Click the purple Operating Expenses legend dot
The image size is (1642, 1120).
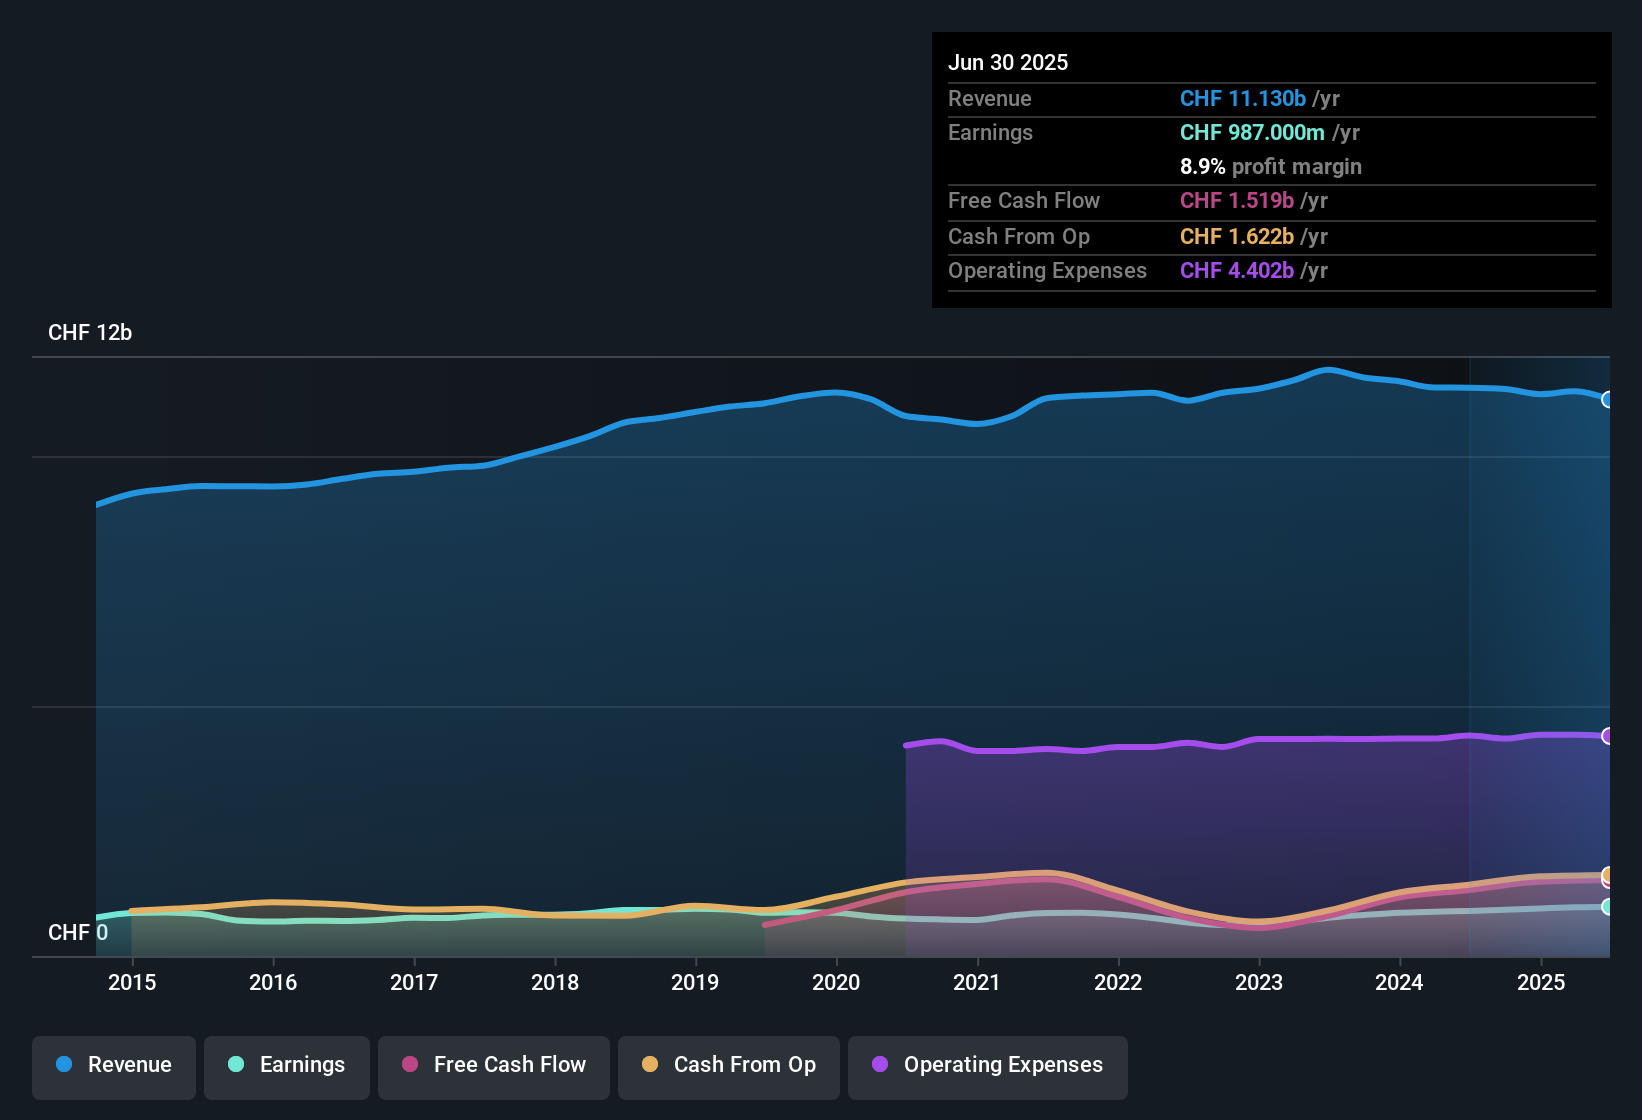coord(880,1064)
